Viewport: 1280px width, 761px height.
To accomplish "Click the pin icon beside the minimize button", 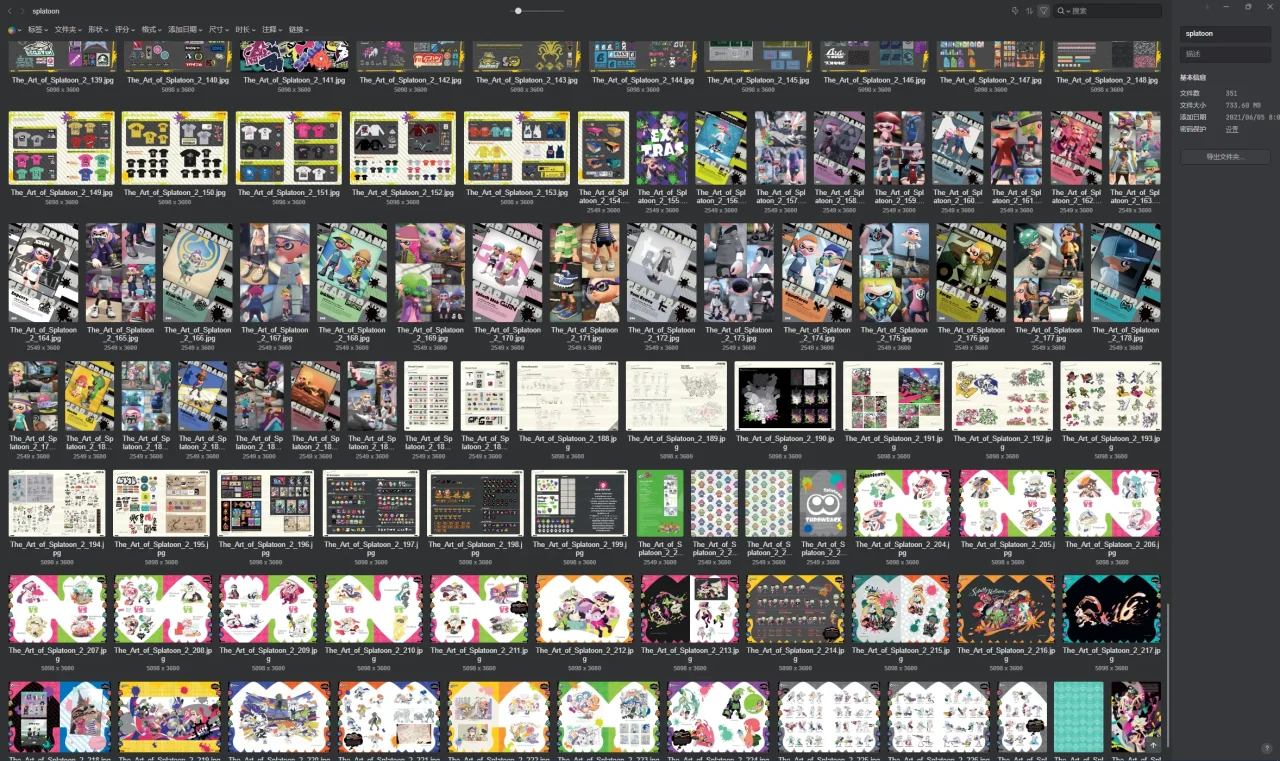I will pyautogui.click(x=1206, y=7).
